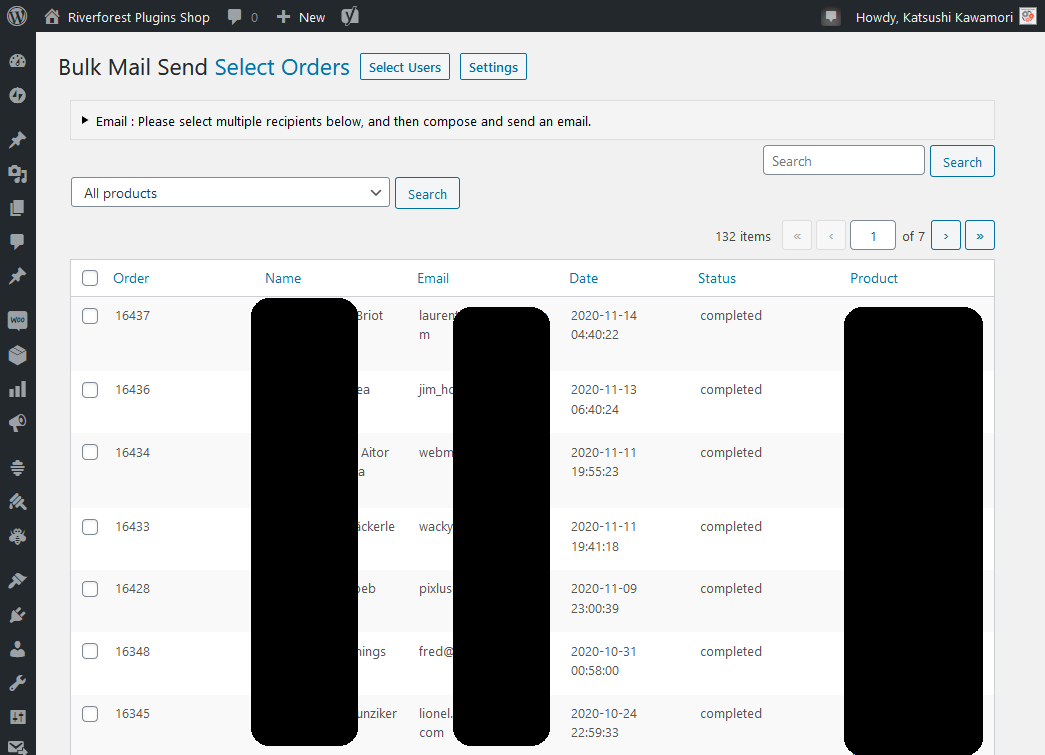Click the Marketing megaphone icon
This screenshot has height=755, width=1045.
17,424
